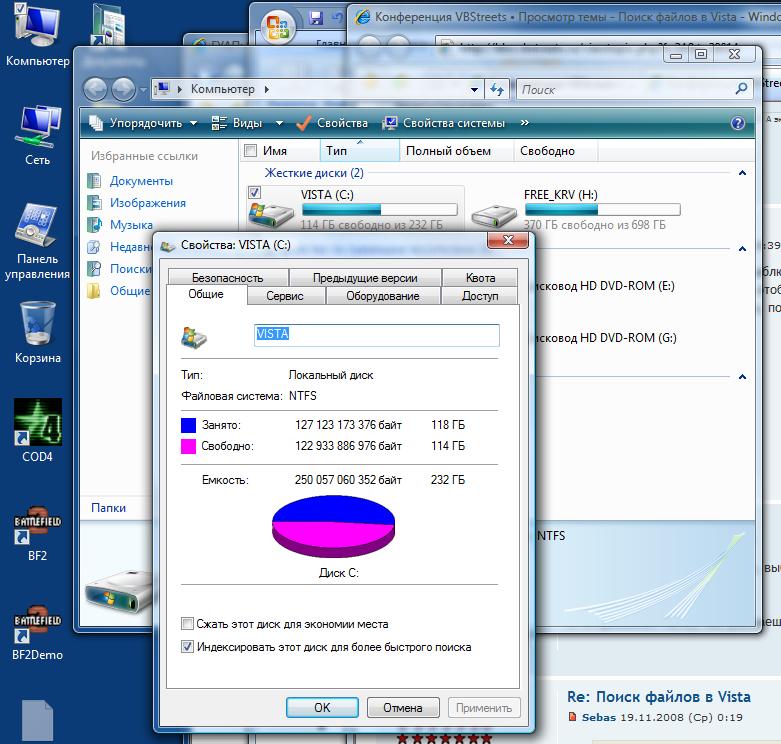Click the help question mark icon

pos(738,123)
